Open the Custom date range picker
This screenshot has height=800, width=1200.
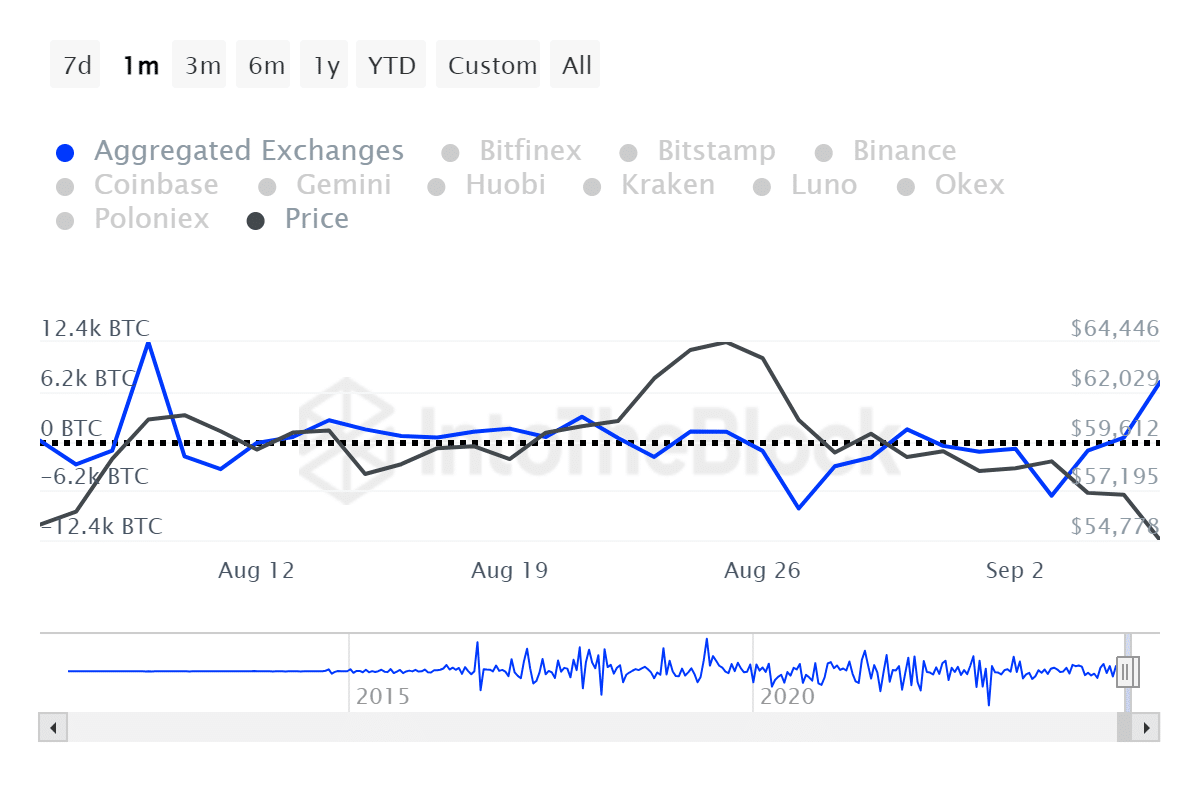click(492, 66)
